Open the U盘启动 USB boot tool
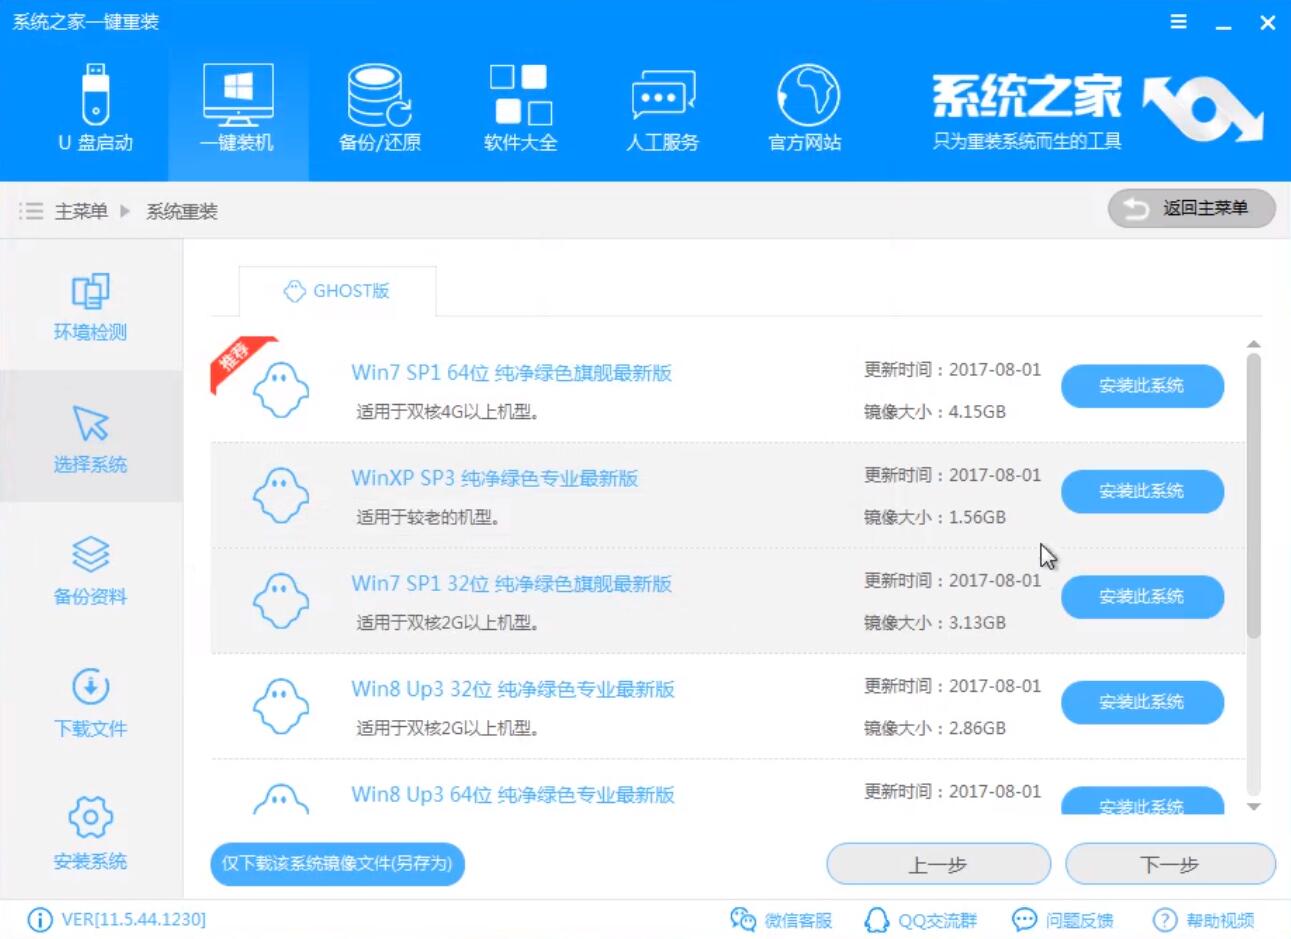The image size is (1291, 939). [x=95, y=105]
